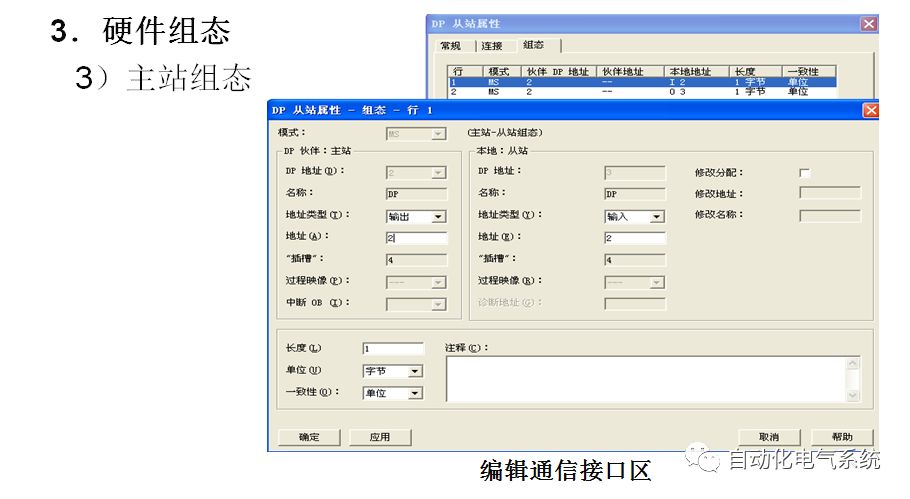Open the 中断 OB dropdown
The image size is (910, 499).
[x=438, y=304]
